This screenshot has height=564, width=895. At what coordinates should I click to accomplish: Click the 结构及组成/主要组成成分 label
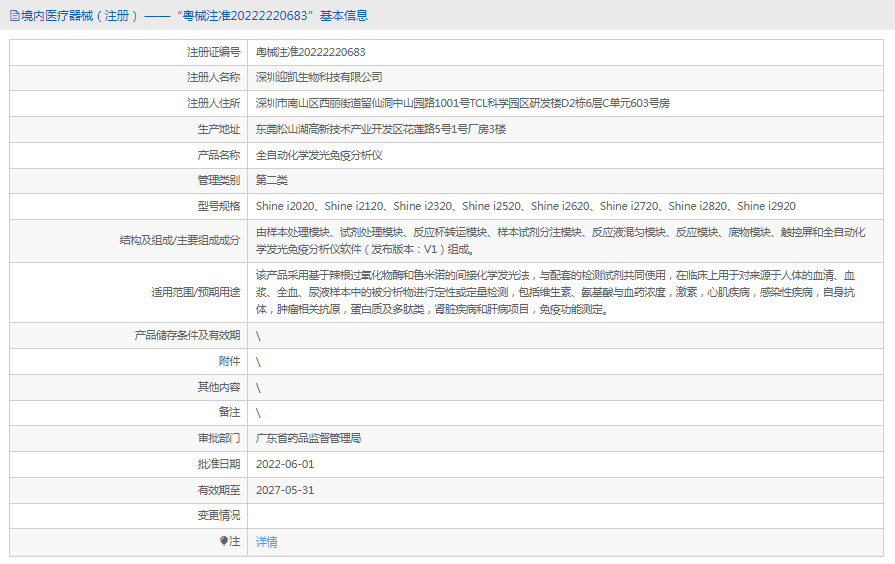(180, 240)
